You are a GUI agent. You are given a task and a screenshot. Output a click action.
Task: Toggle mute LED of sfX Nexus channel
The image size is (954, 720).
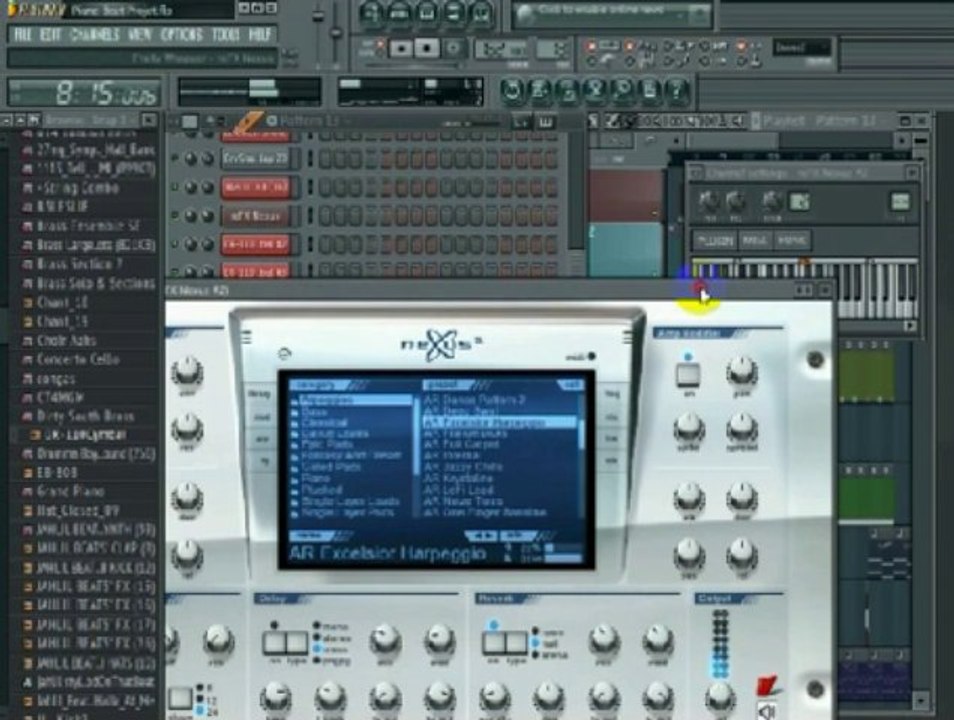tap(175, 215)
